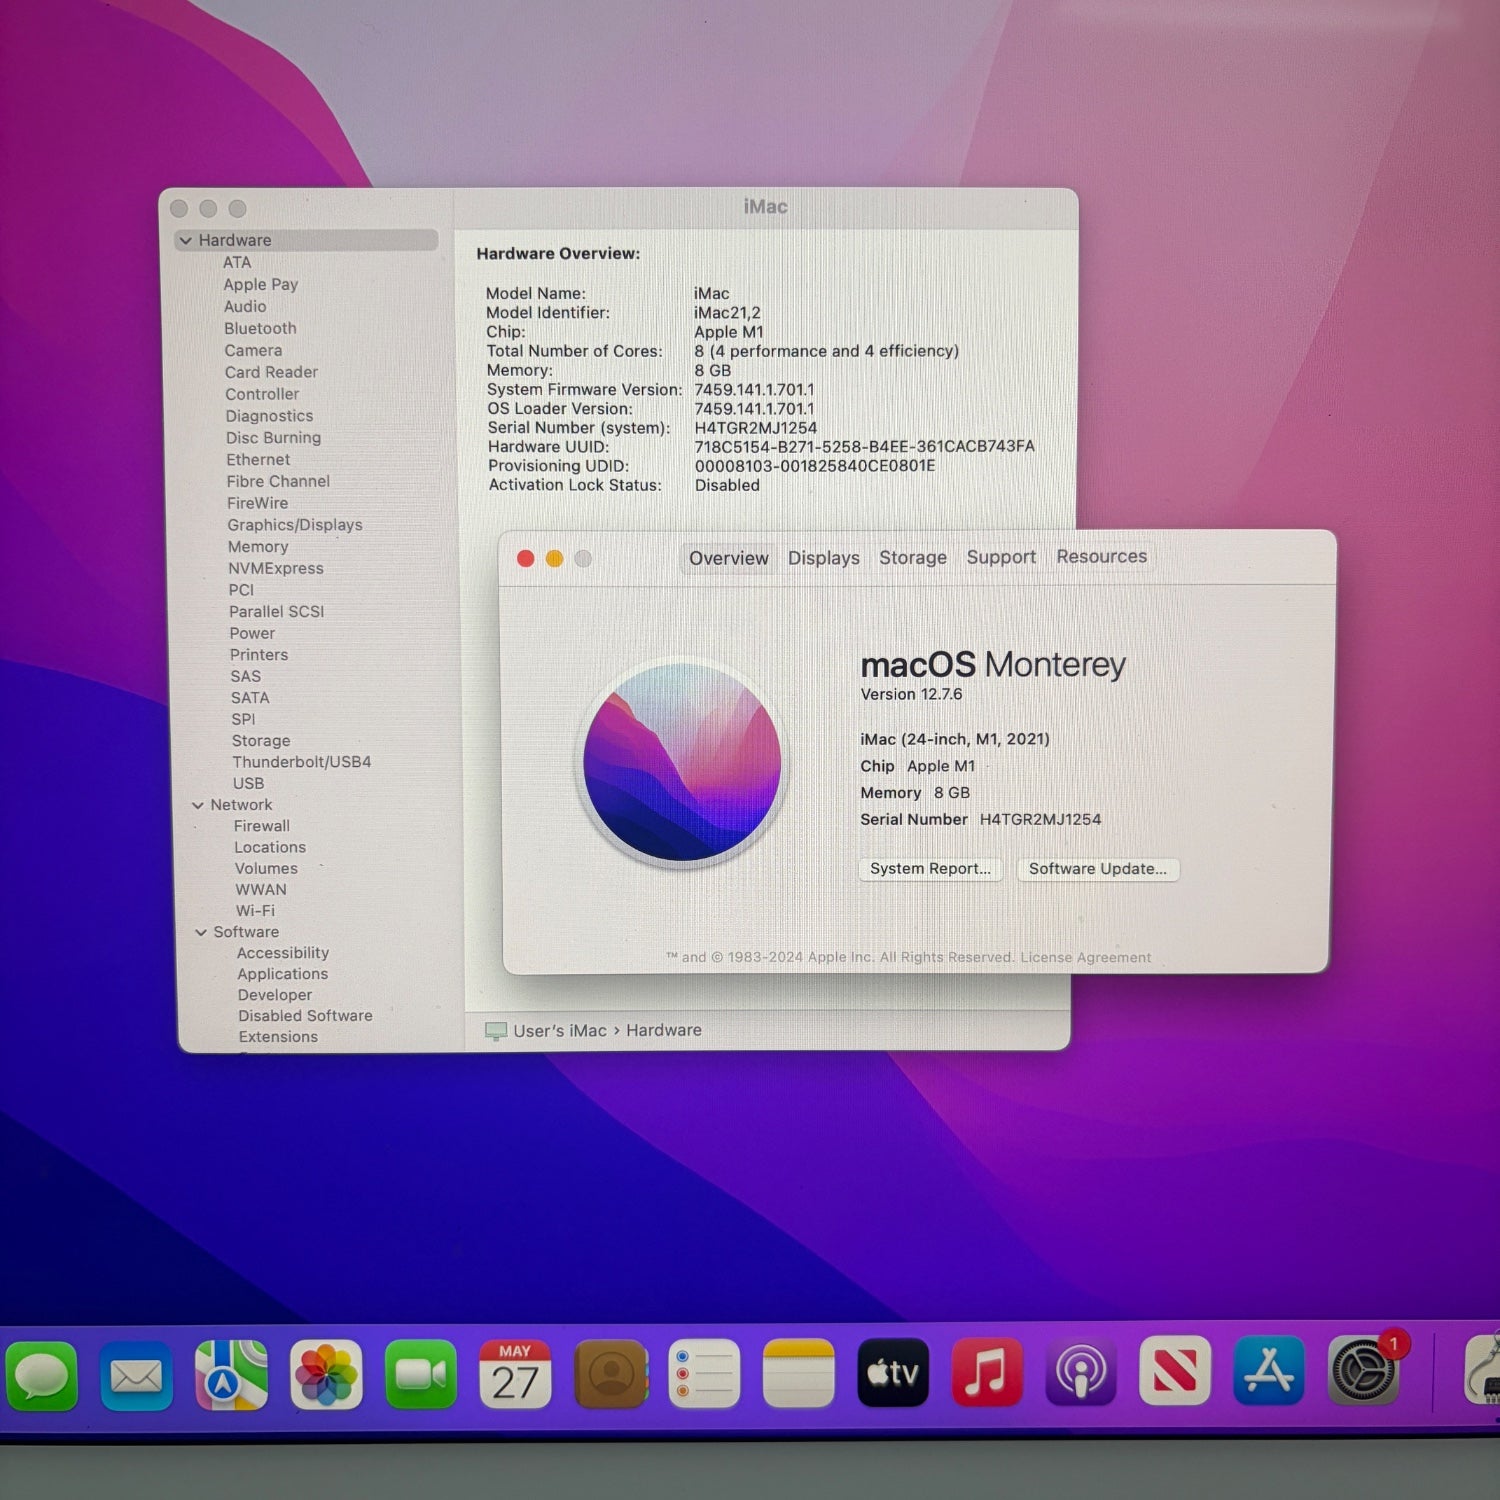1500x1500 pixels.
Task: Select Audio under Hardware
Action: click(x=245, y=306)
